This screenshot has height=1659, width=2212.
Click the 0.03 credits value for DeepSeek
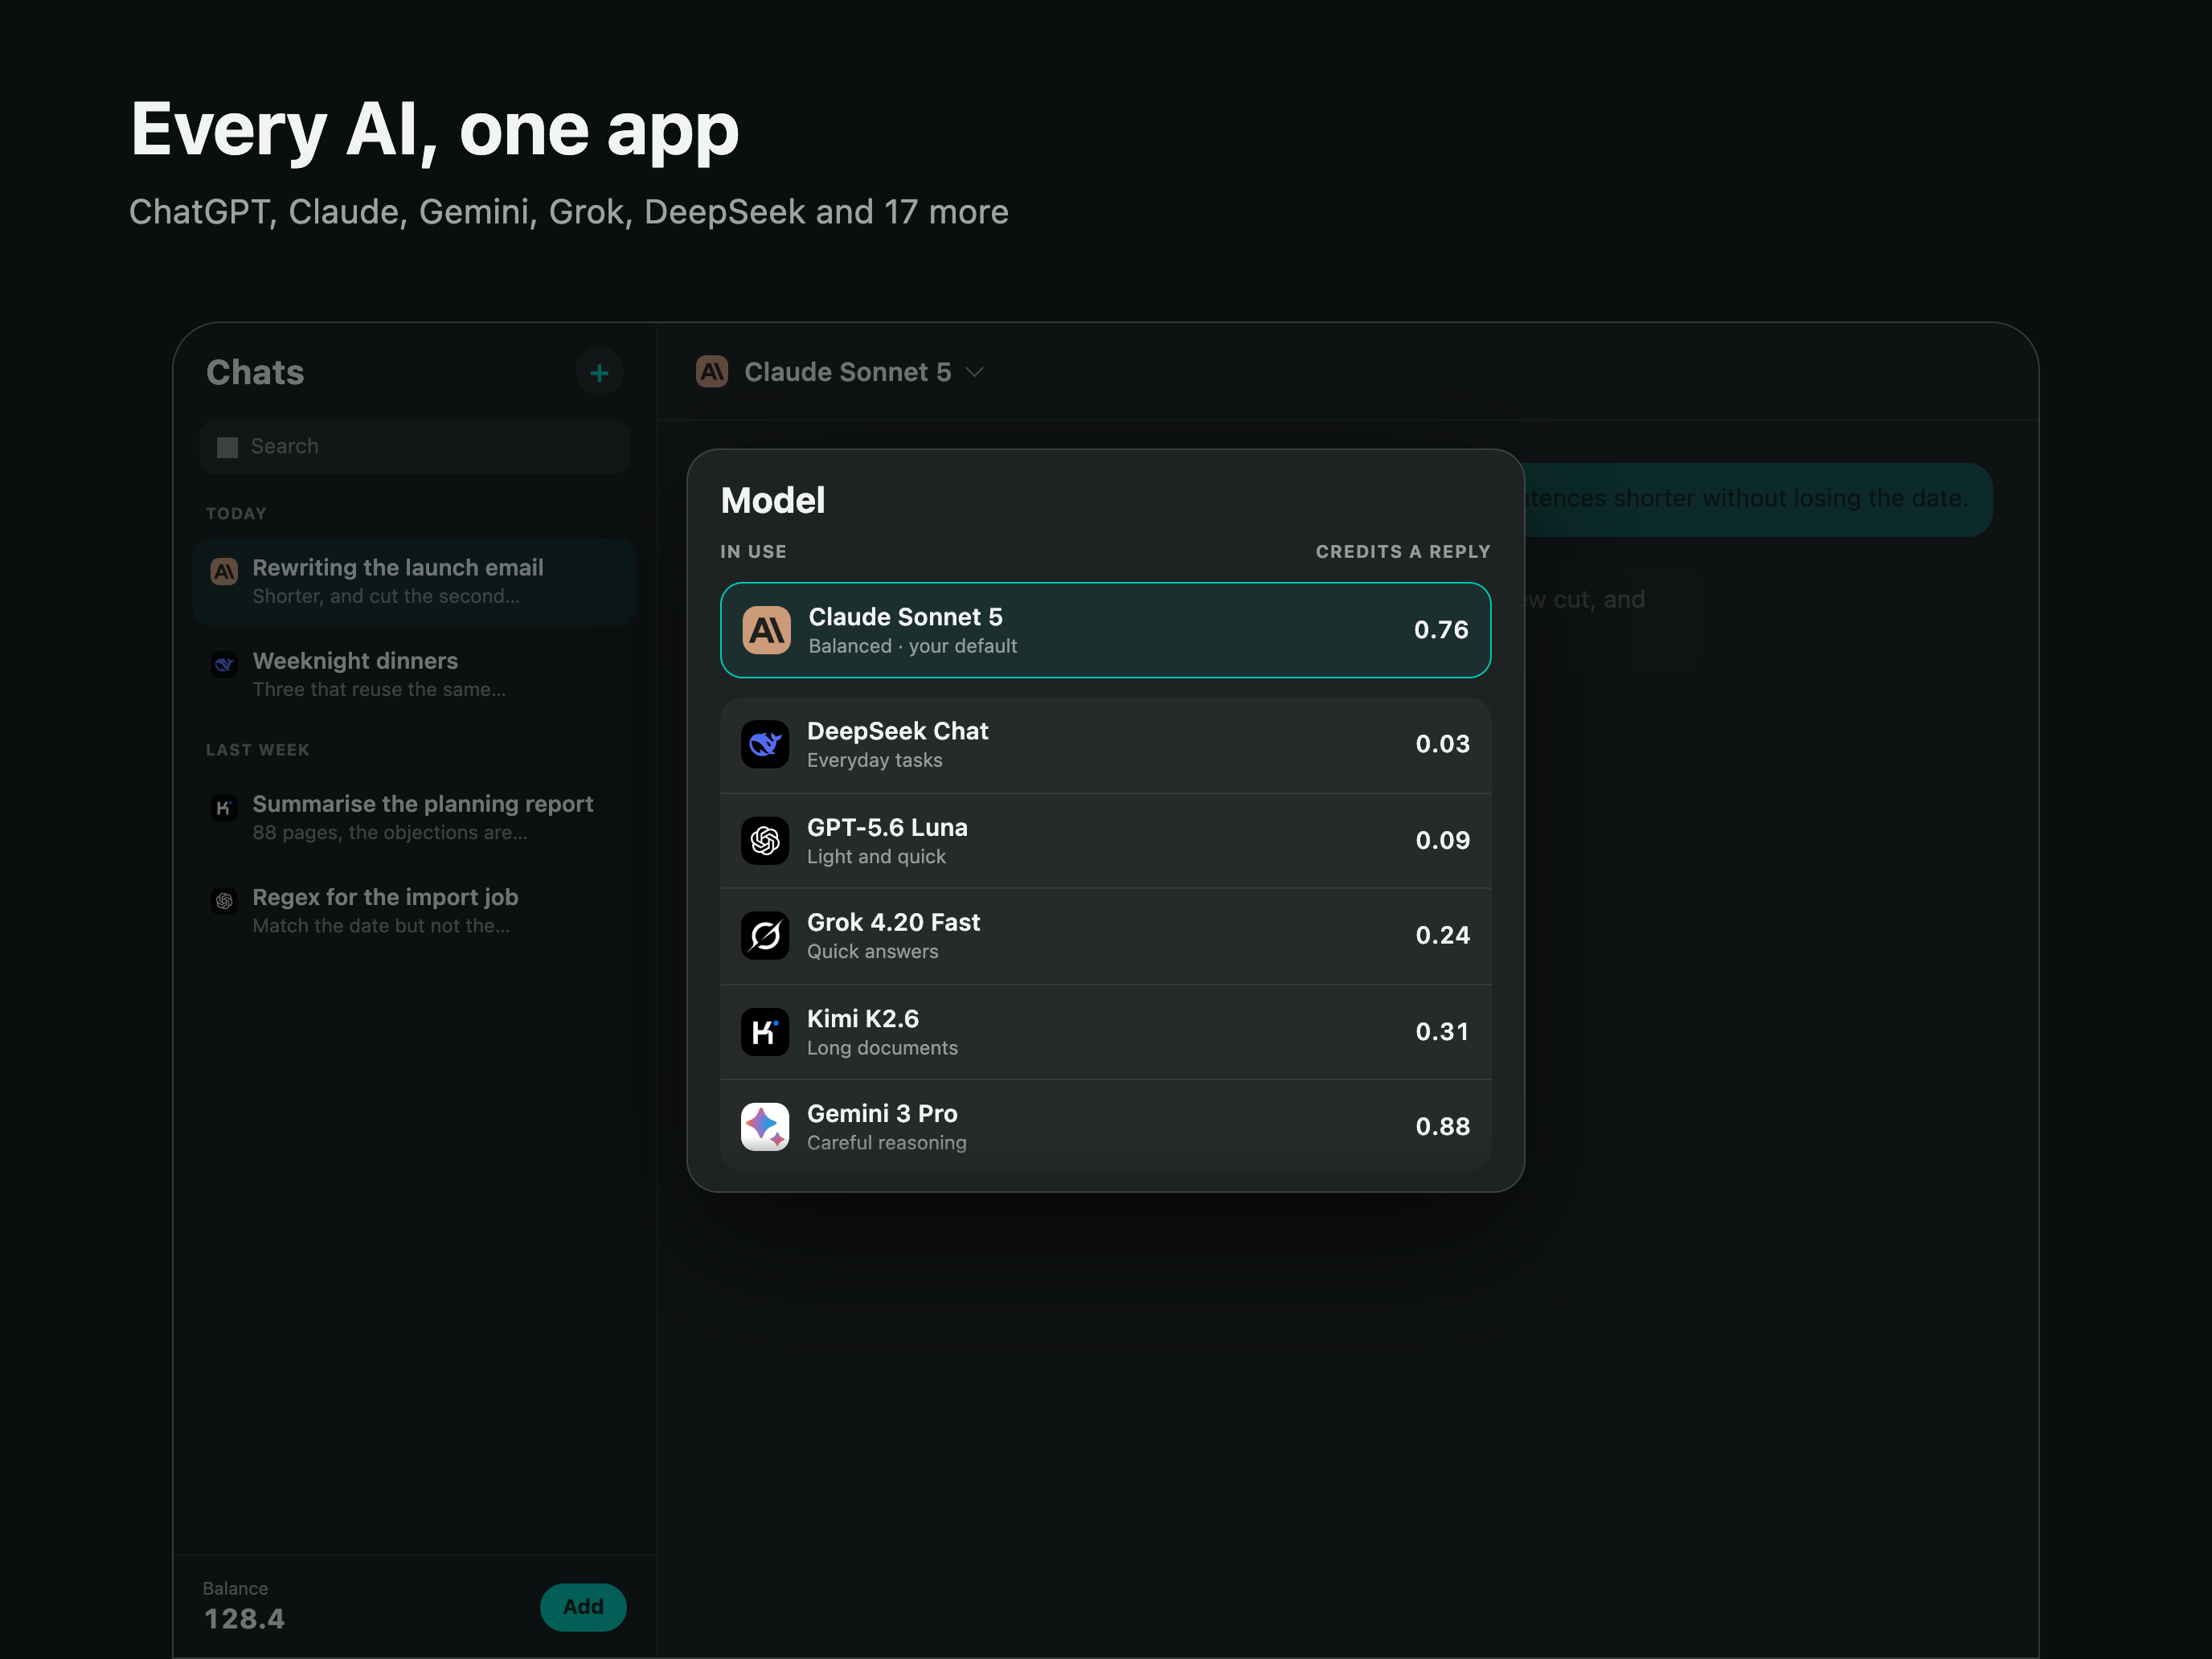(x=1442, y=744)
